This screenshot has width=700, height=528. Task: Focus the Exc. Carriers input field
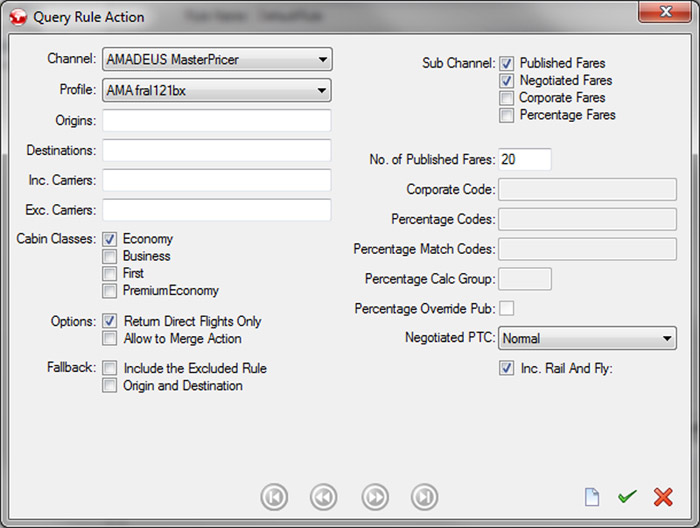click(217, 210)
